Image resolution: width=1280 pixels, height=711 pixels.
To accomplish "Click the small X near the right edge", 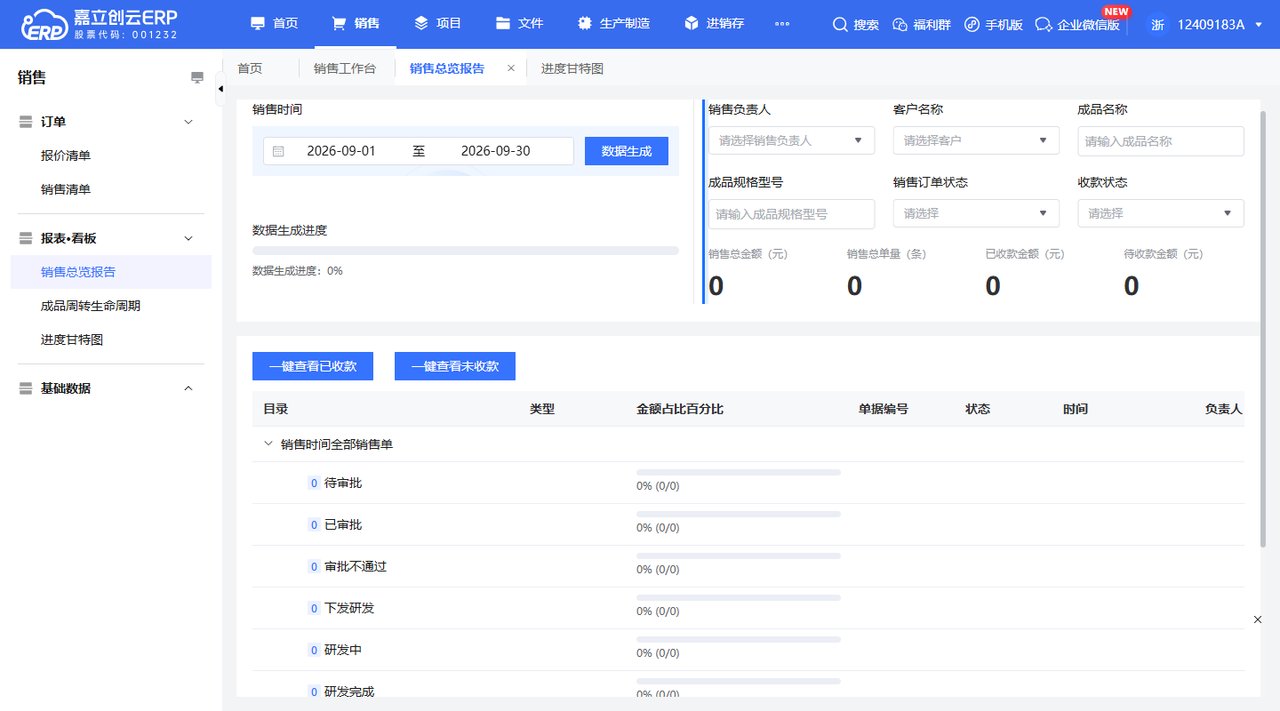I will pyautogui.click(x=1258, y=620).
